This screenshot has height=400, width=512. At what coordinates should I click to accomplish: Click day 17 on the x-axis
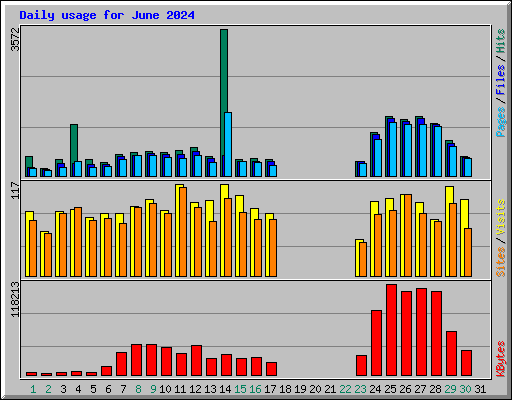270,389
